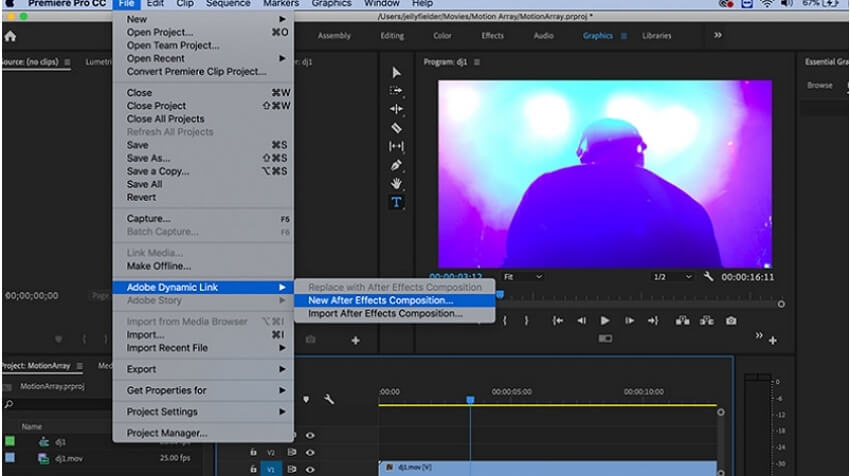The height and width of the screenshot is (476, 850).
Task: Click the timeline playhead marker
Action: click(x=471, y=400)
